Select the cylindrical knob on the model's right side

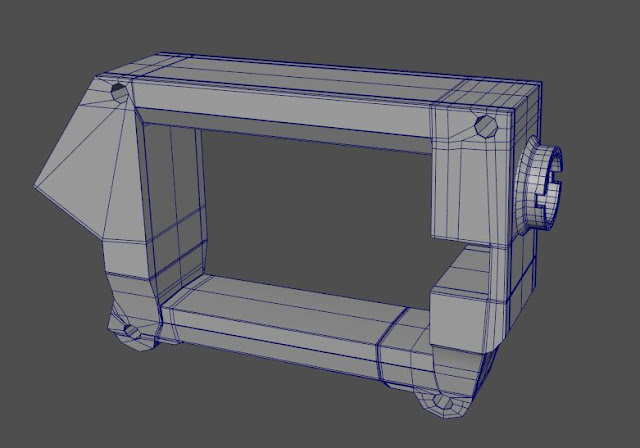[x=539, y=185]
